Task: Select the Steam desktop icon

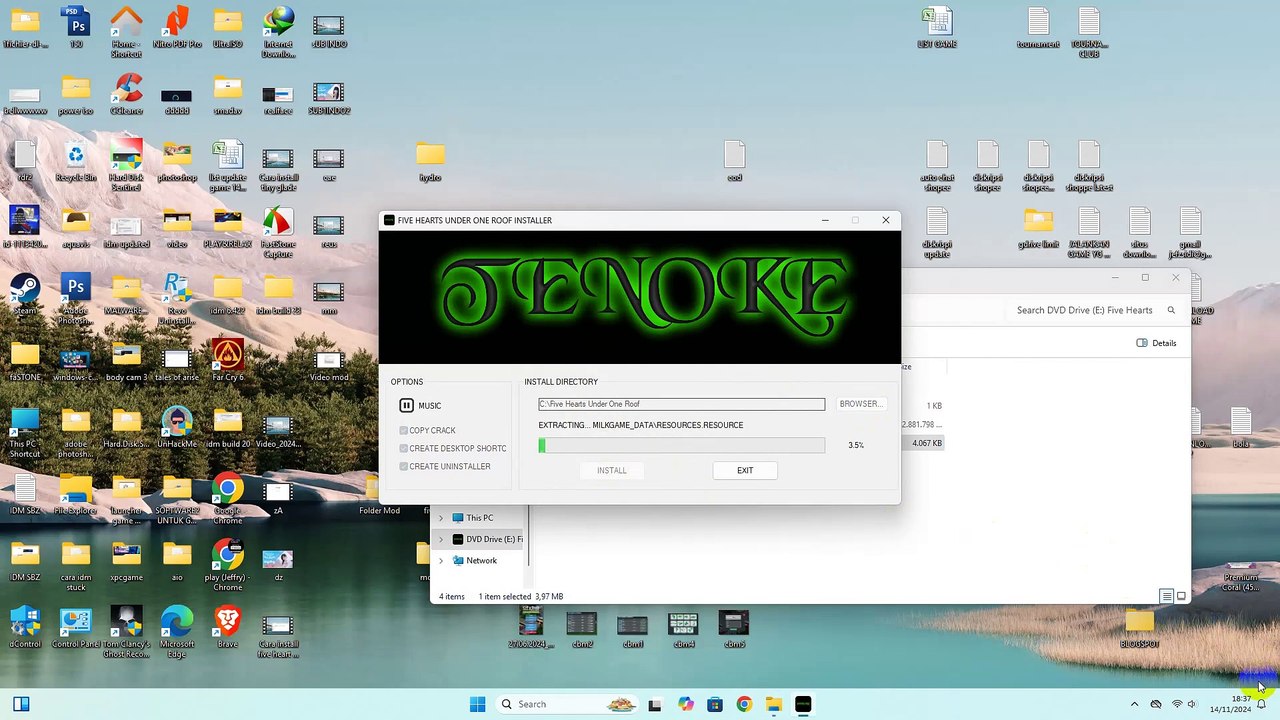Action: (x=24, y=295)
